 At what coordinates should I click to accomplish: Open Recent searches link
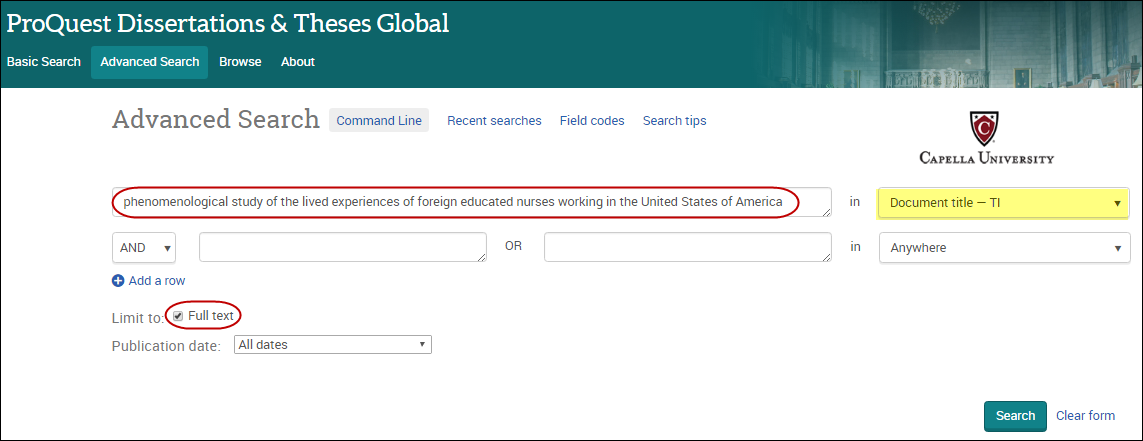tap(494, 120)
